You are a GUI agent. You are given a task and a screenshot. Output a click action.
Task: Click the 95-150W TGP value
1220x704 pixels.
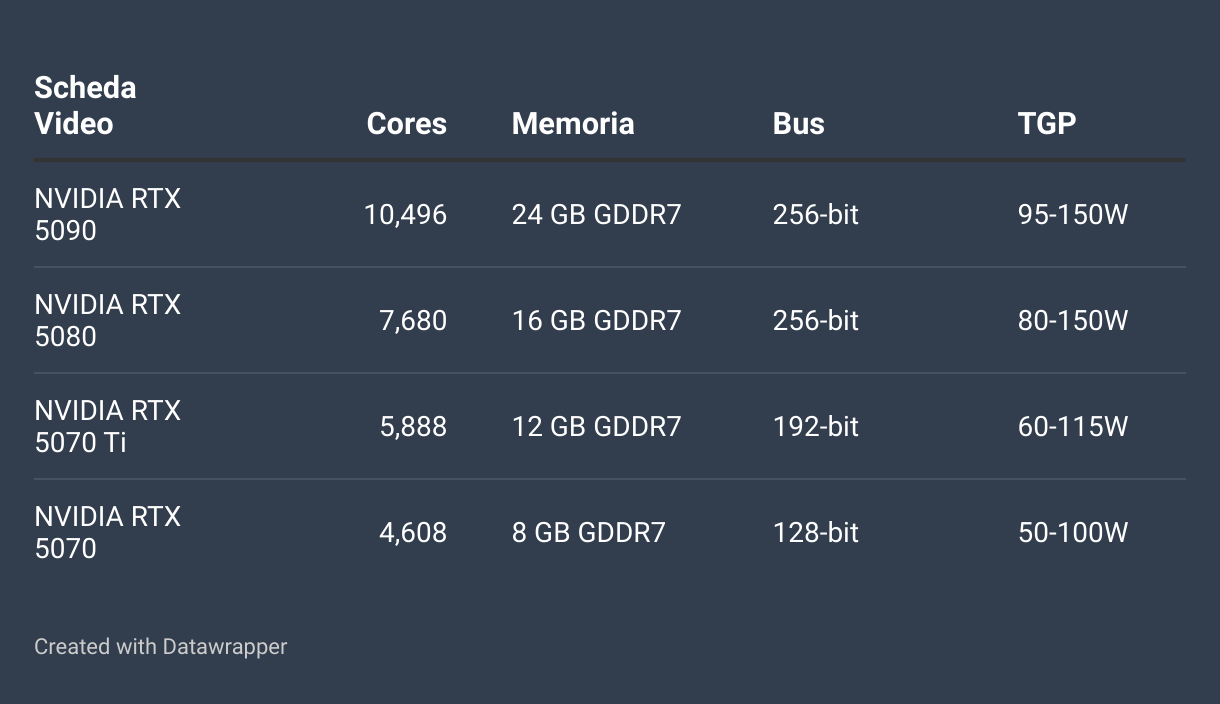tap(1073, 214)
